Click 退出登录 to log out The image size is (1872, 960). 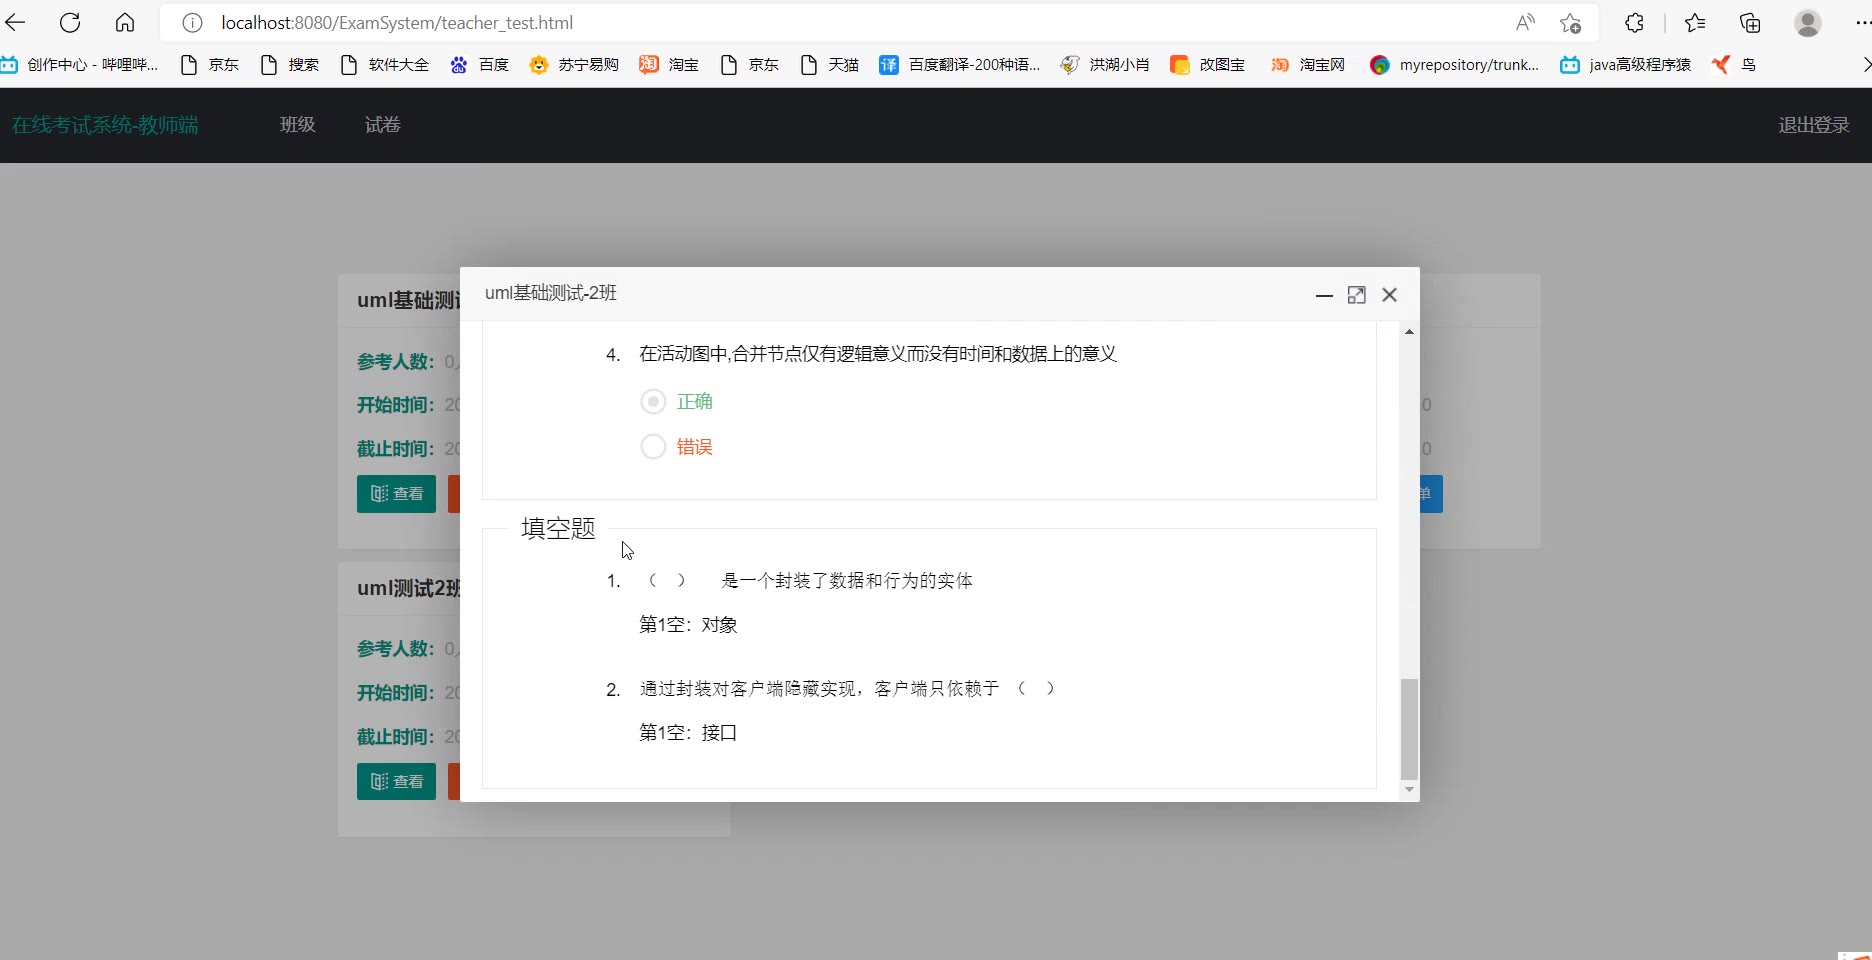(x=1813, y=125)
